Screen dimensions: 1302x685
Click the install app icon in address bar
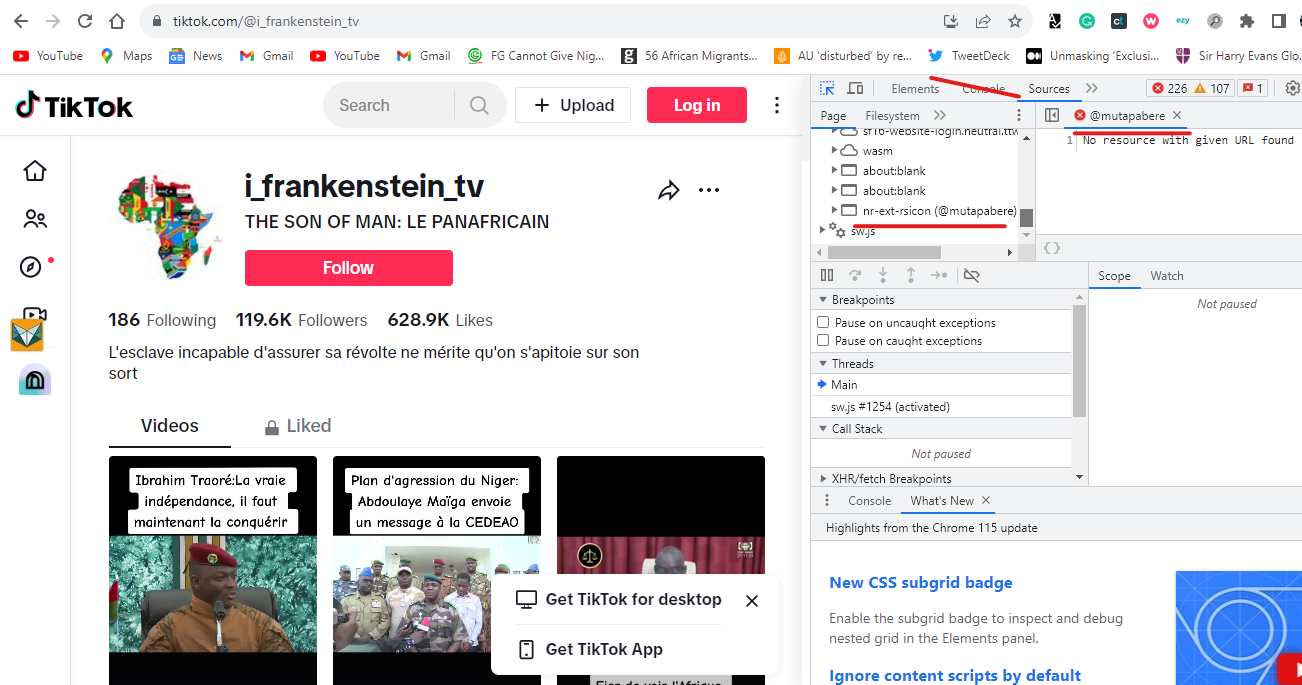pos(951,21)
